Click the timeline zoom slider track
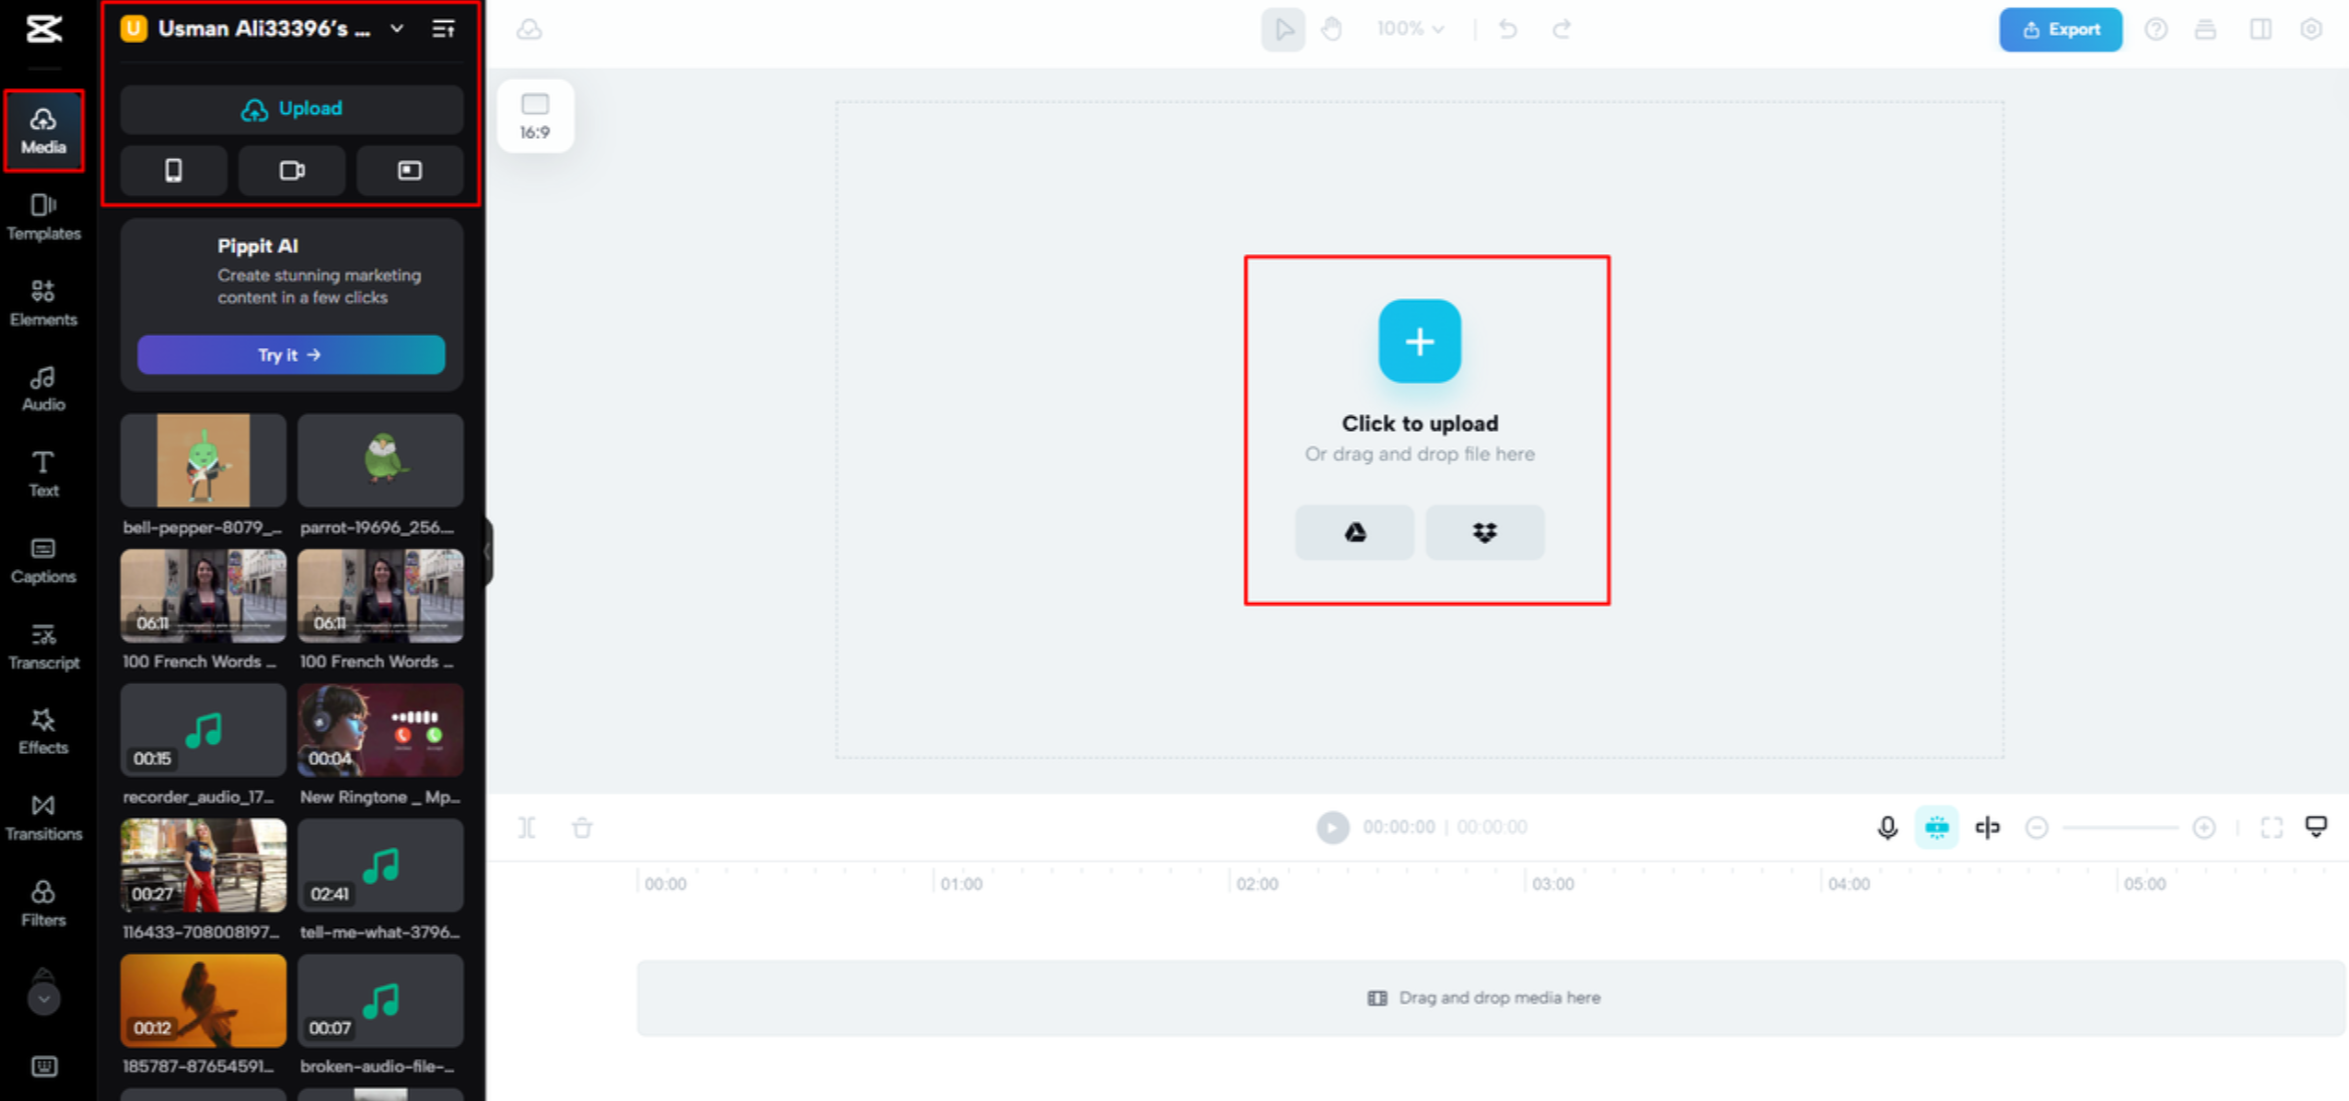Screen dimensions: 2349x1101 (x=2120, y=827)
